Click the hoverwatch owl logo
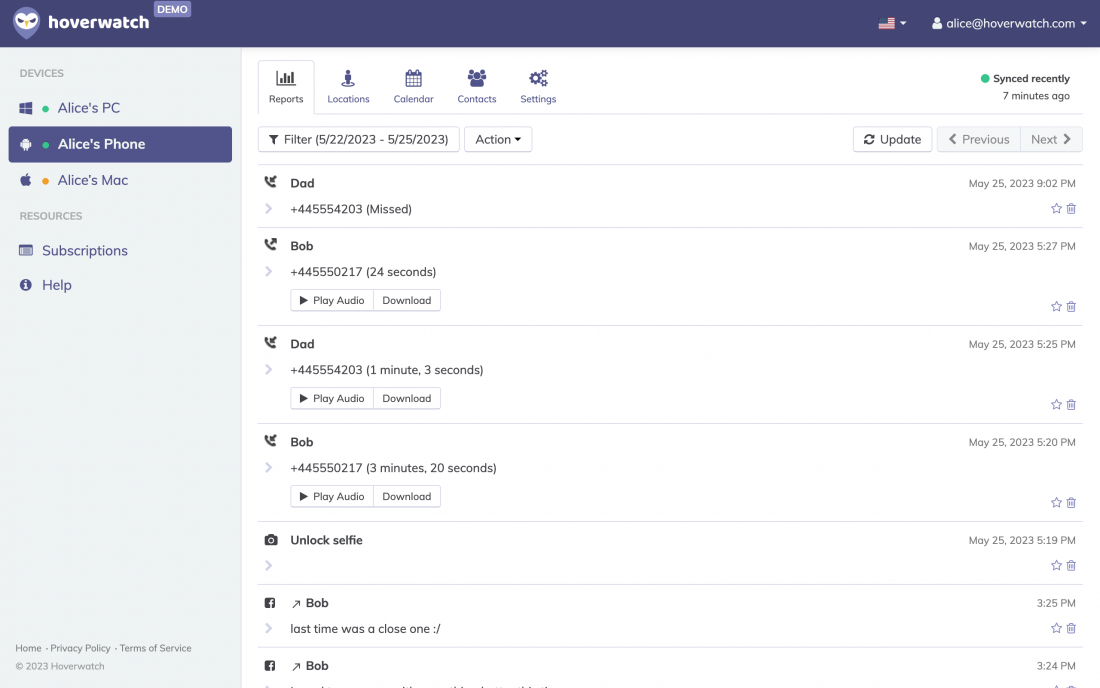Viewport: 1100px width, 688px height. pyautogui.click(x=27, y=22)
